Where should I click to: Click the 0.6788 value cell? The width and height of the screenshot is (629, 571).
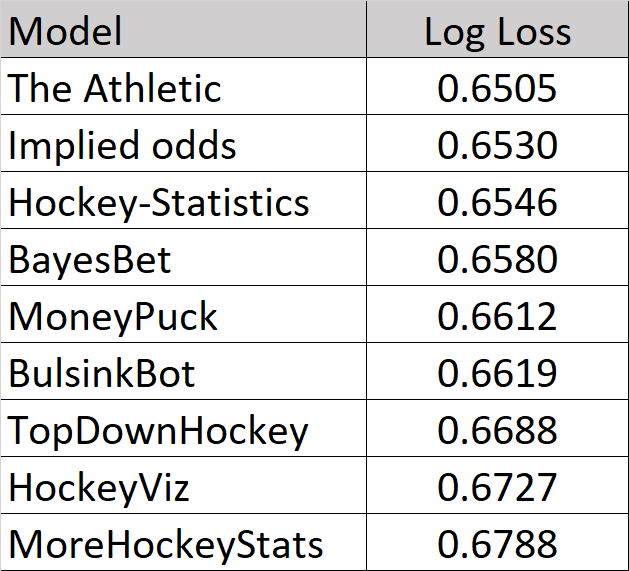click(x=497, y=544)
